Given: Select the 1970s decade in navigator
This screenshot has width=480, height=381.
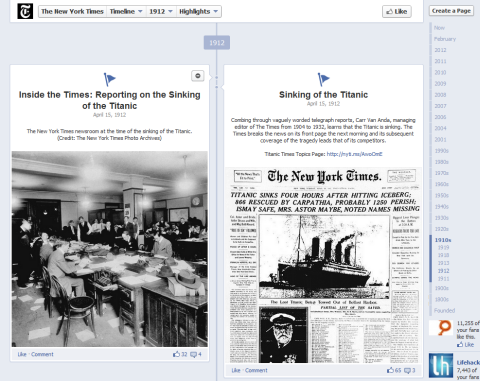Looking at the screenshot, I should (x=442, y=173).
